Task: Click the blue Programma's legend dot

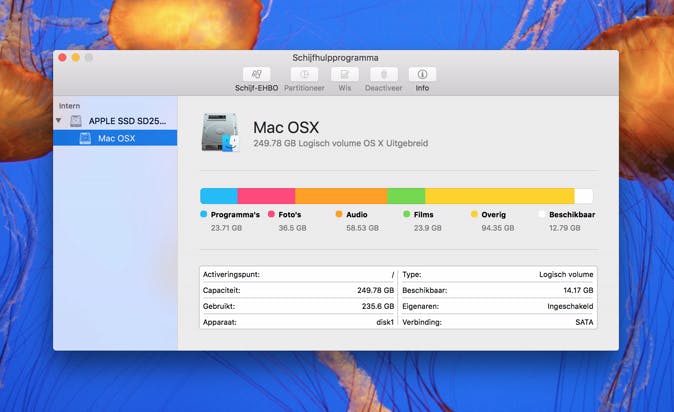Action: [x=204, y=214]
